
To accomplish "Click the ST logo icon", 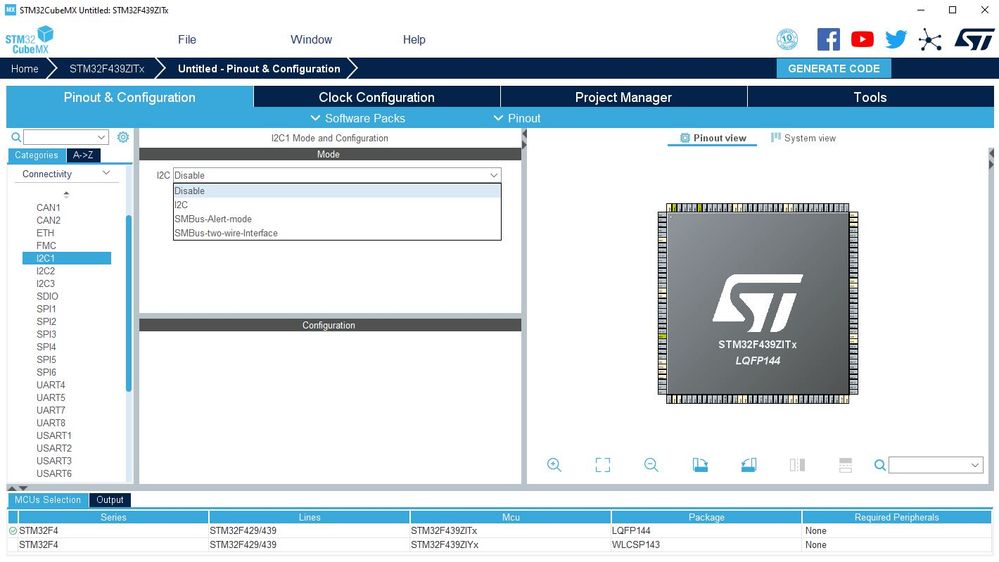I will tap(974, 40).
